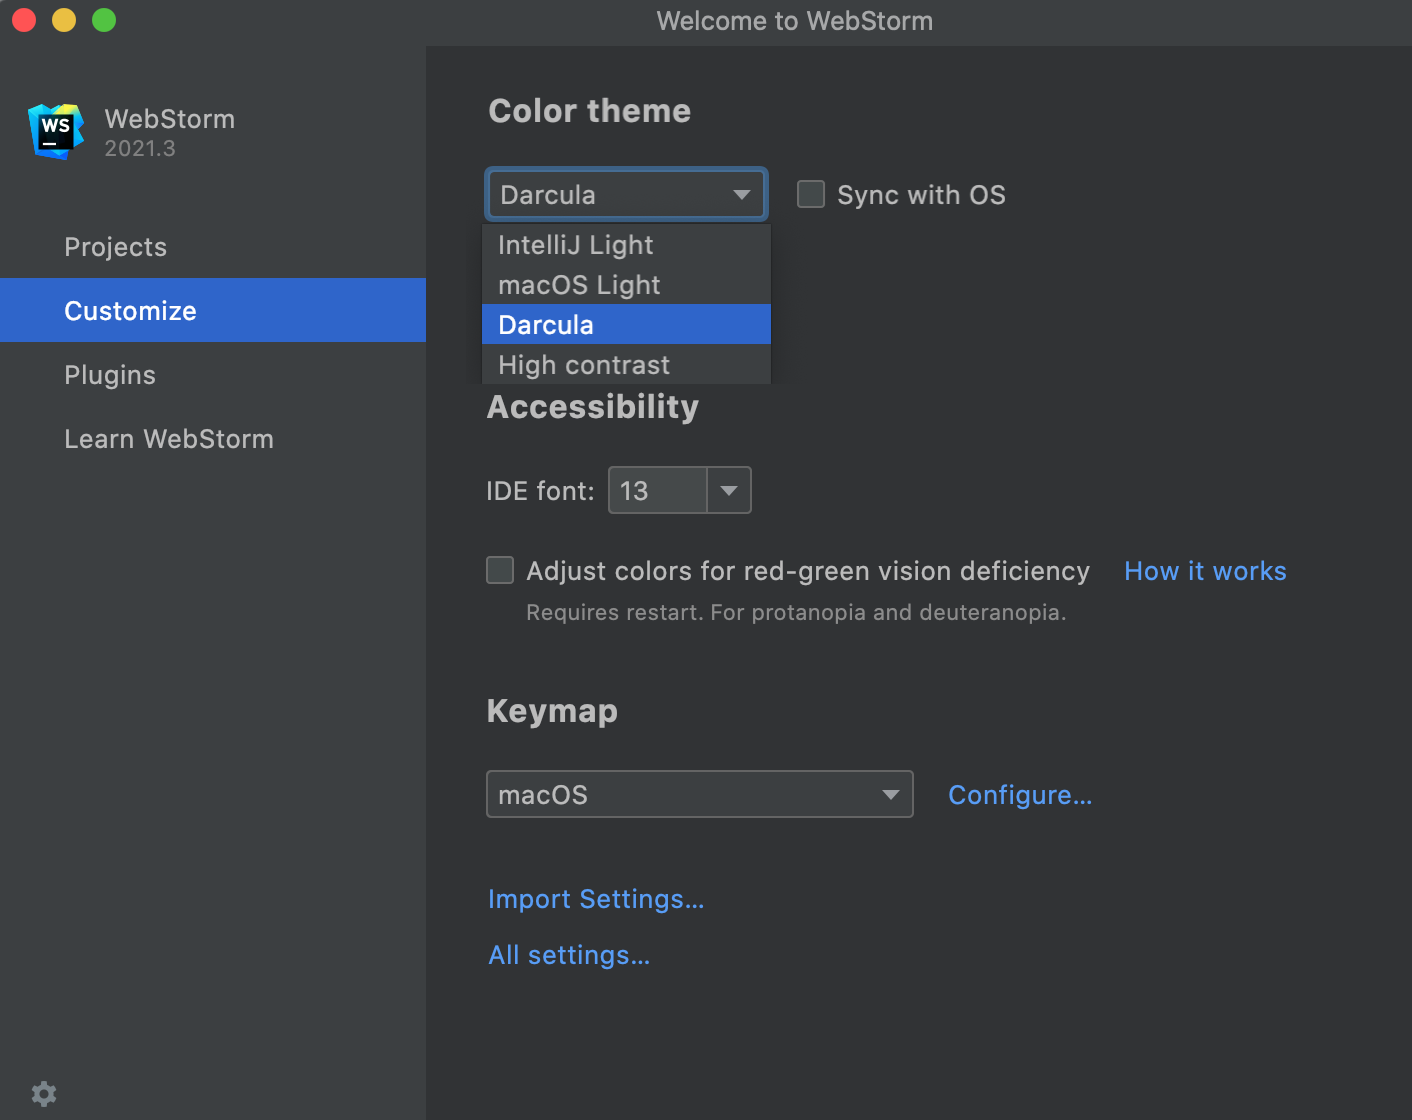The image size is (1412, 1120).
Task: Maximize window with green button
Action: pos(104,20)
